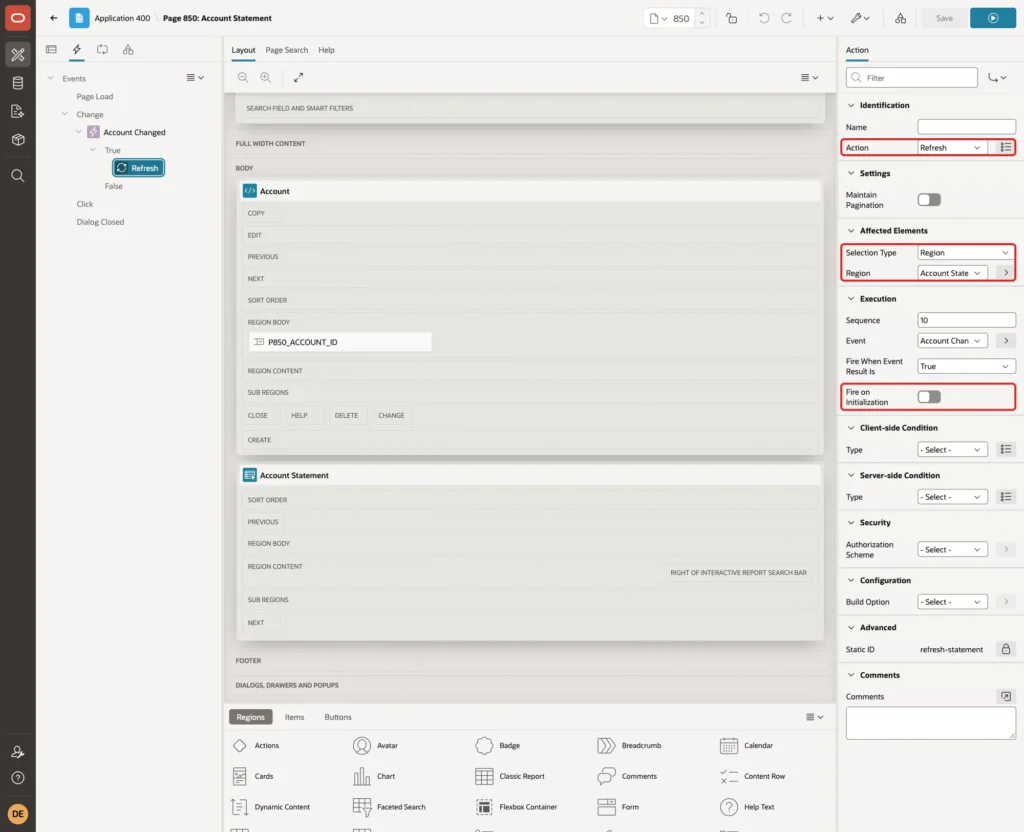Select the Buttons gallery tab
Screen dimensions: 1024x832
coord(338,717)
